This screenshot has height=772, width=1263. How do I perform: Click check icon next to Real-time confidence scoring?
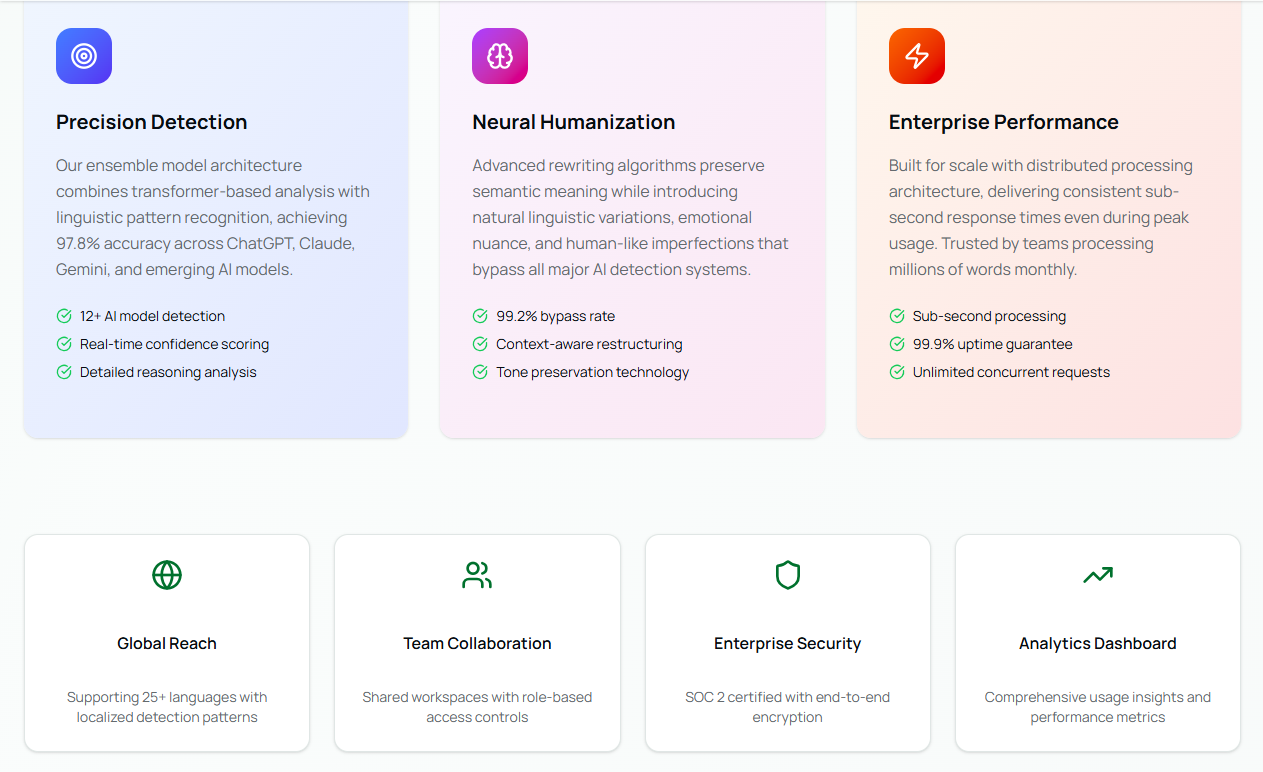tap(64, 344)
